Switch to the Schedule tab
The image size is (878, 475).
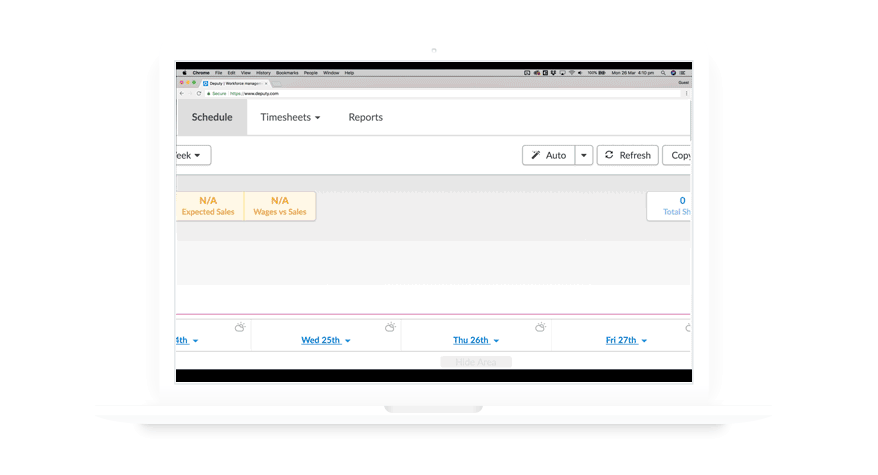[212, 117]
